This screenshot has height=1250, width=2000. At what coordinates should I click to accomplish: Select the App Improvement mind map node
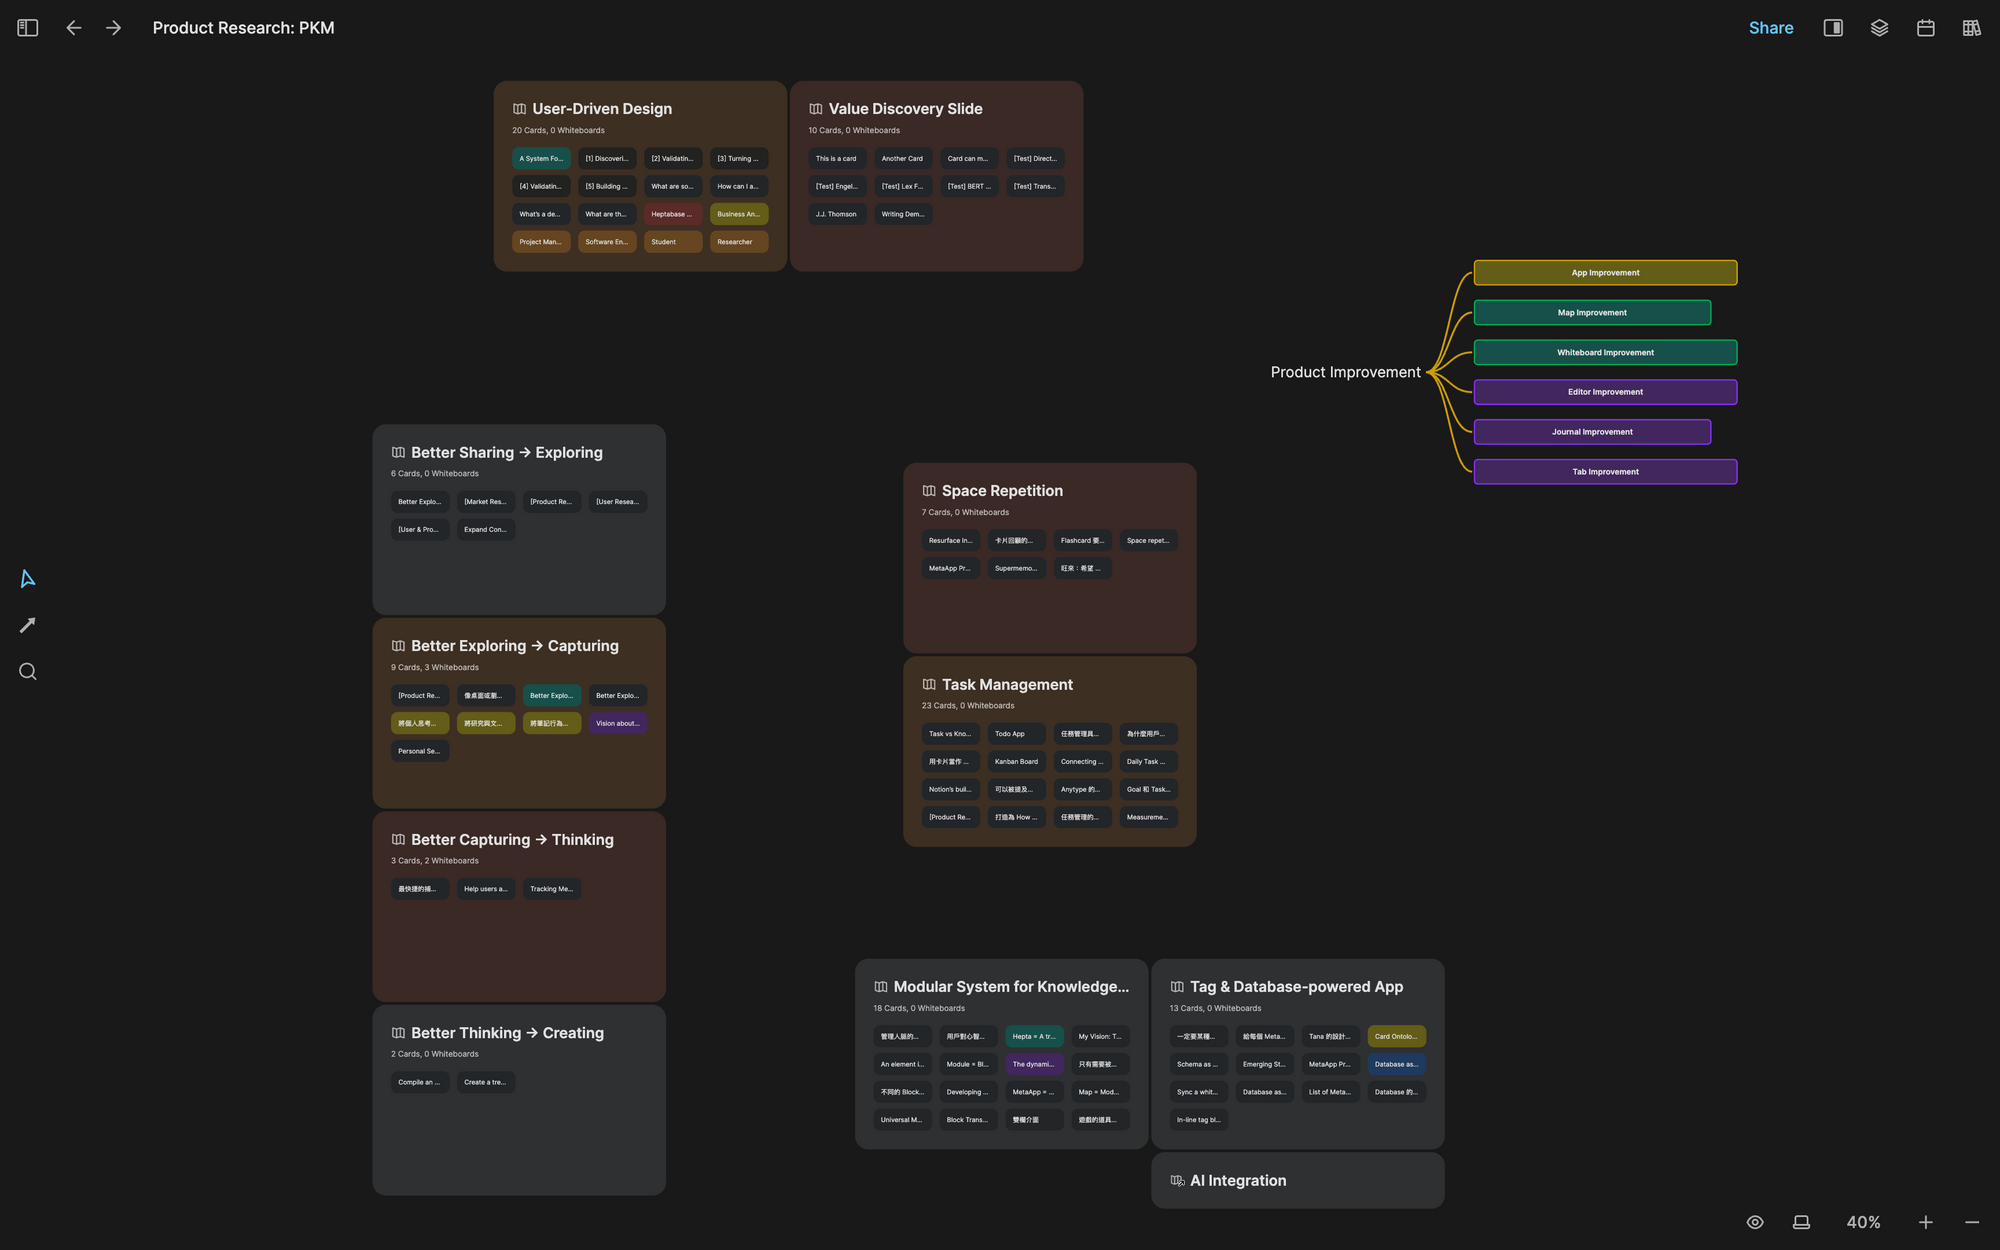(x=1604, y=273)
